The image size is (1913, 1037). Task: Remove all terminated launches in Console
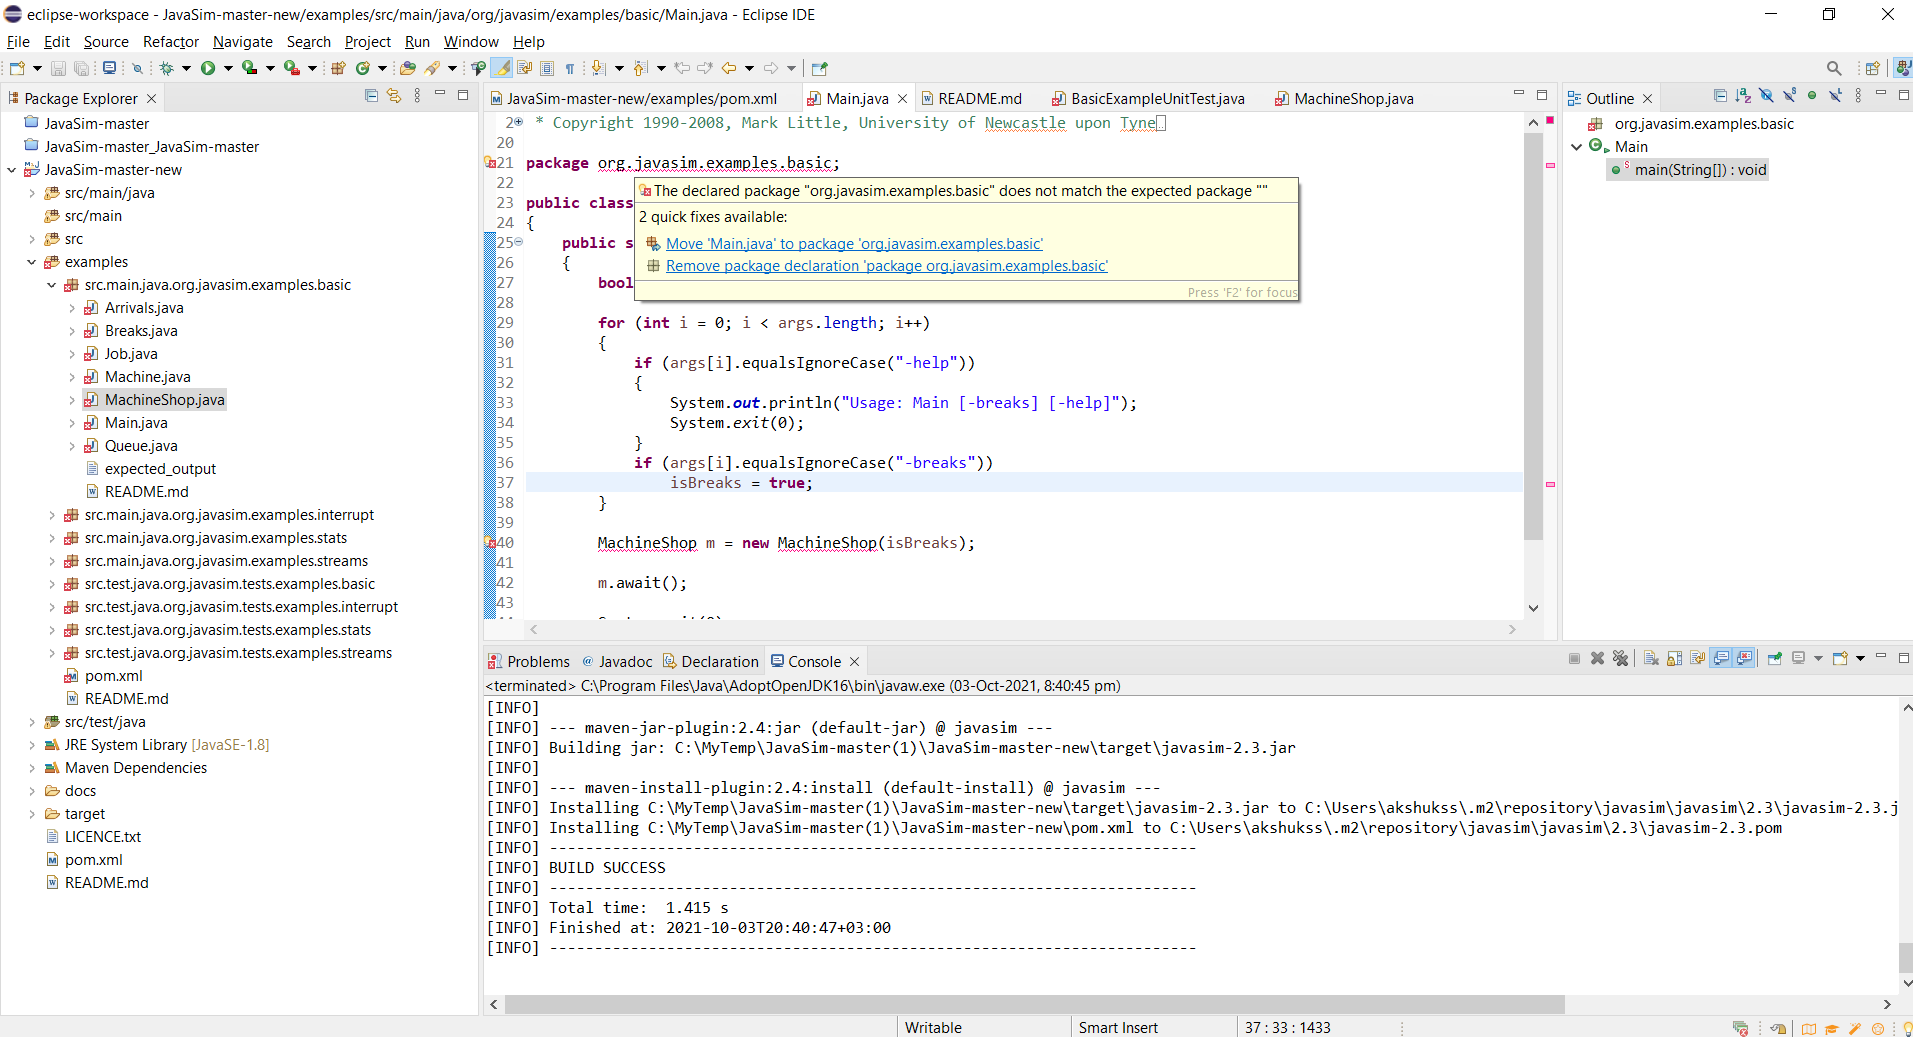(x=1620, y=658)
